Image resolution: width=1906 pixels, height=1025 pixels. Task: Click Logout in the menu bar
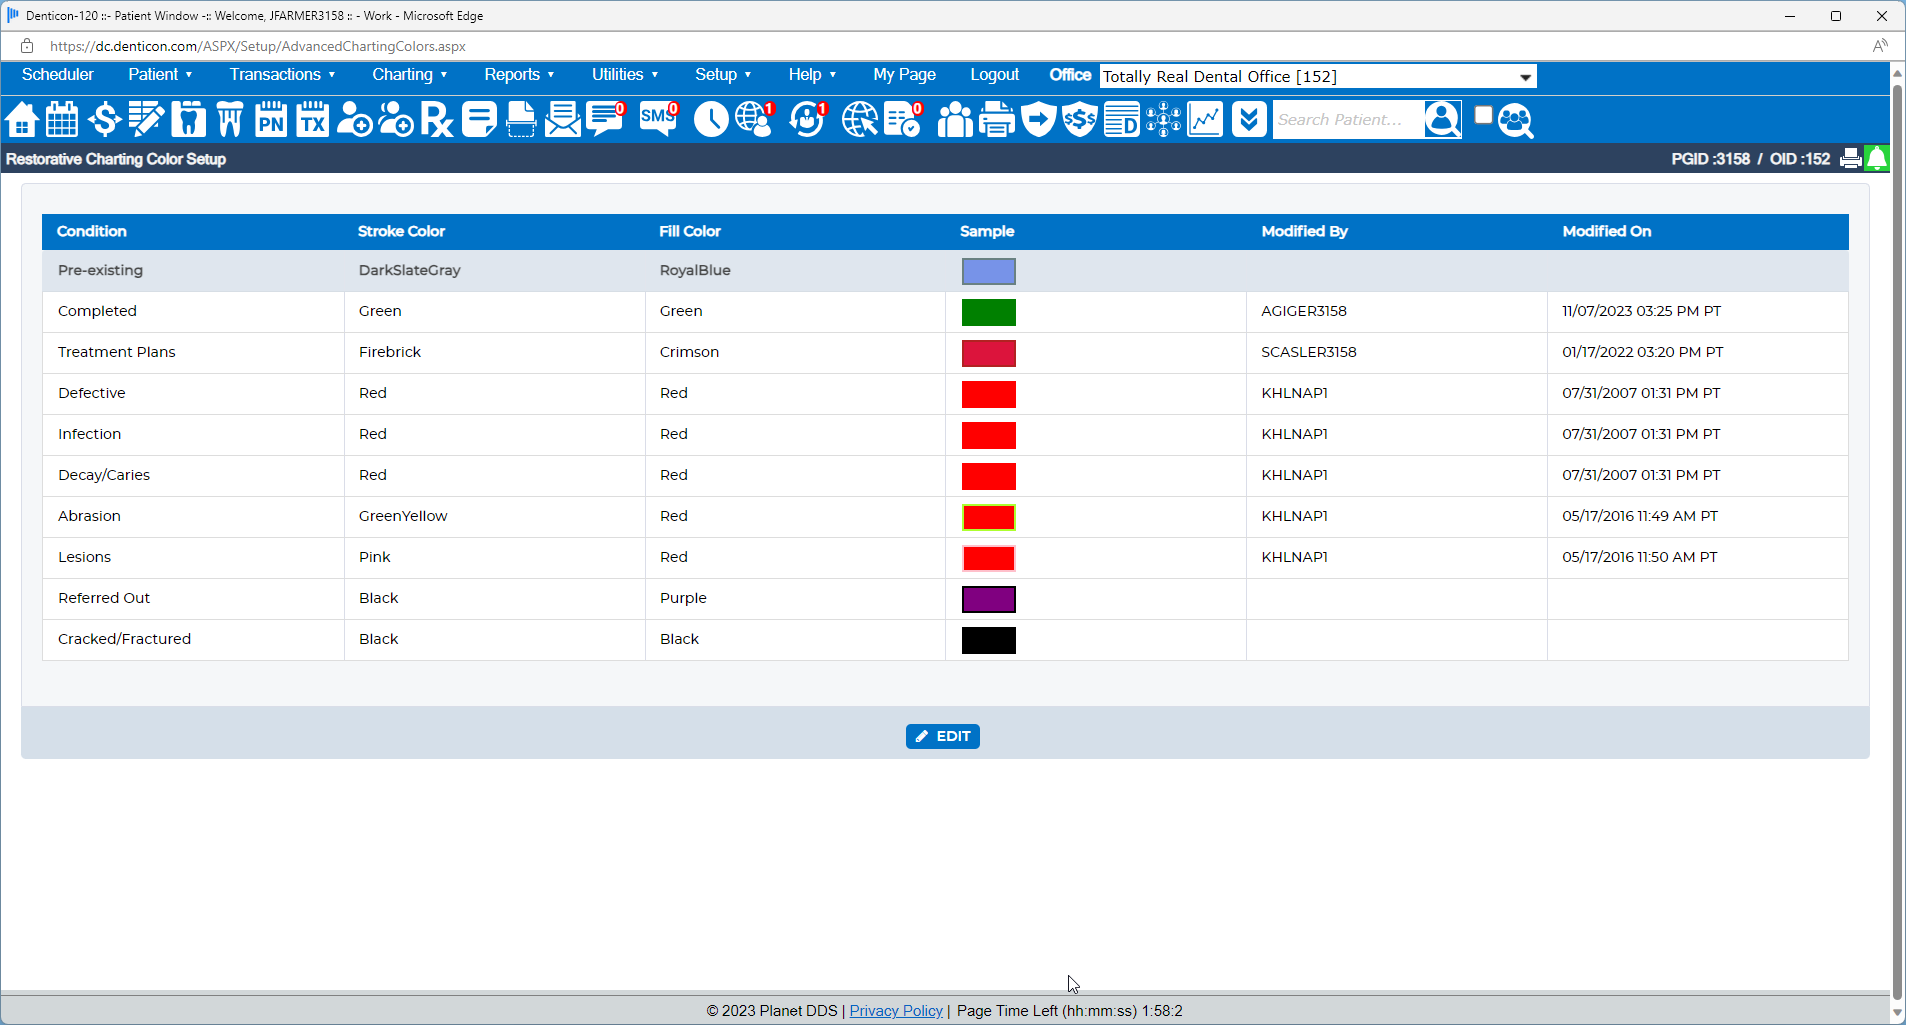coord(994,75)
